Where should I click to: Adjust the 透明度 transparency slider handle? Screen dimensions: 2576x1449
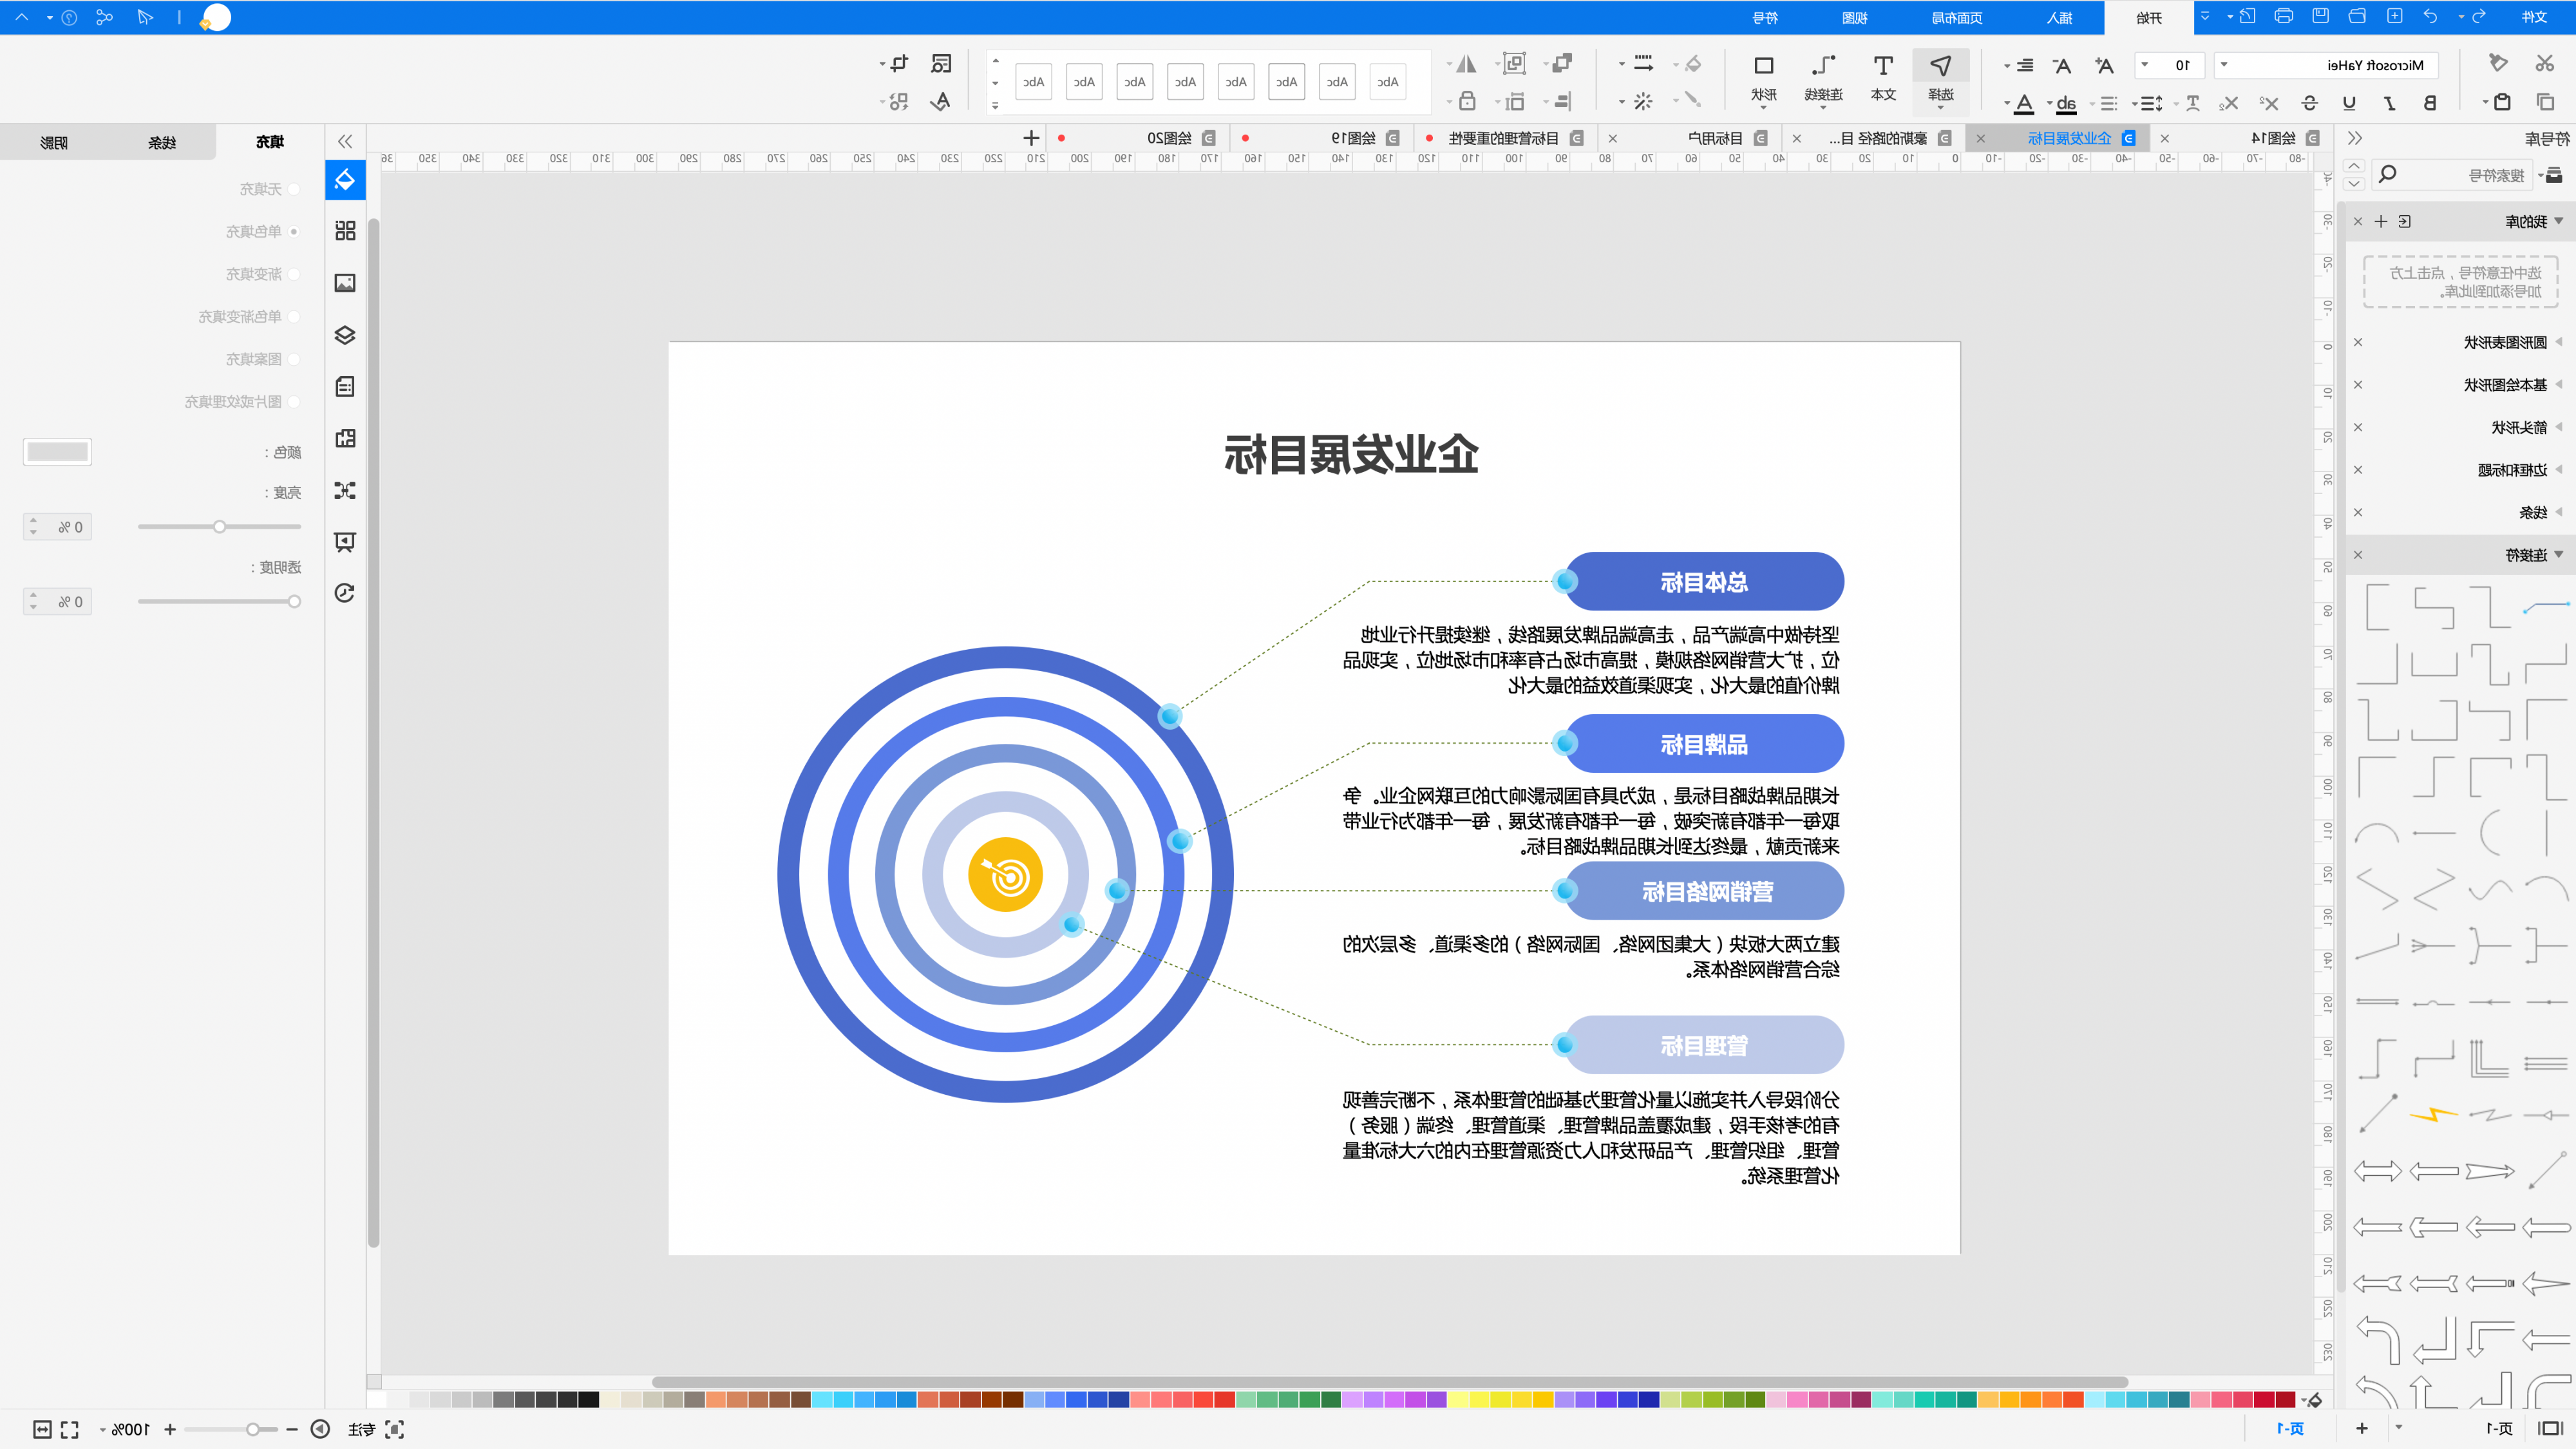coord(294,601)
